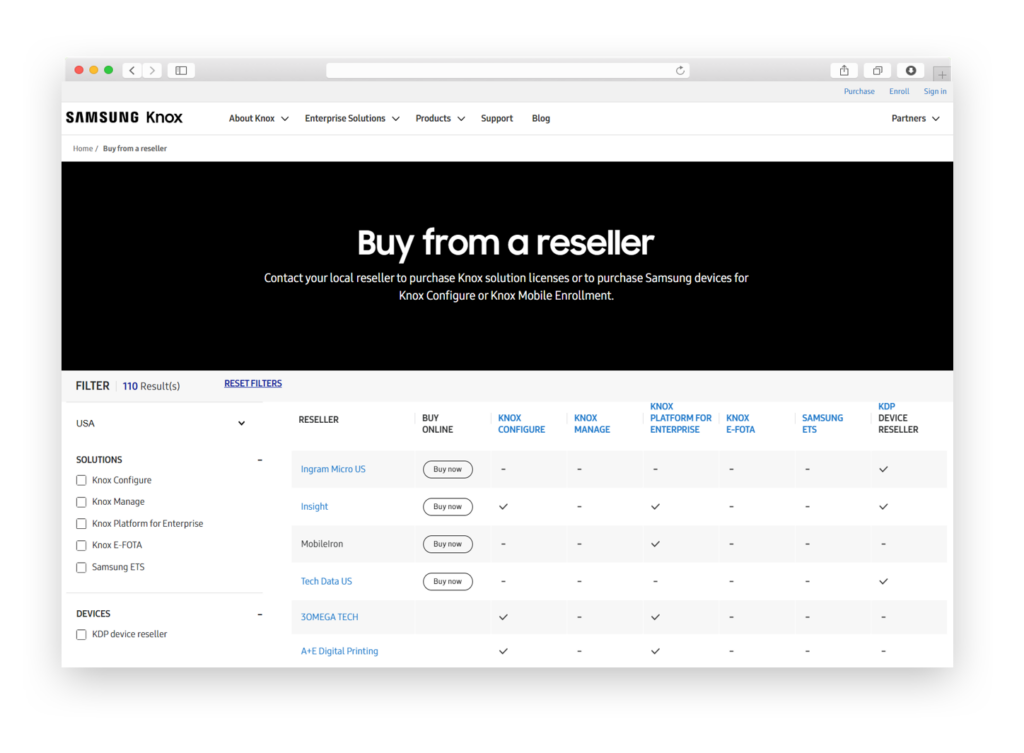Expand the Products menu

coord(440,118)
